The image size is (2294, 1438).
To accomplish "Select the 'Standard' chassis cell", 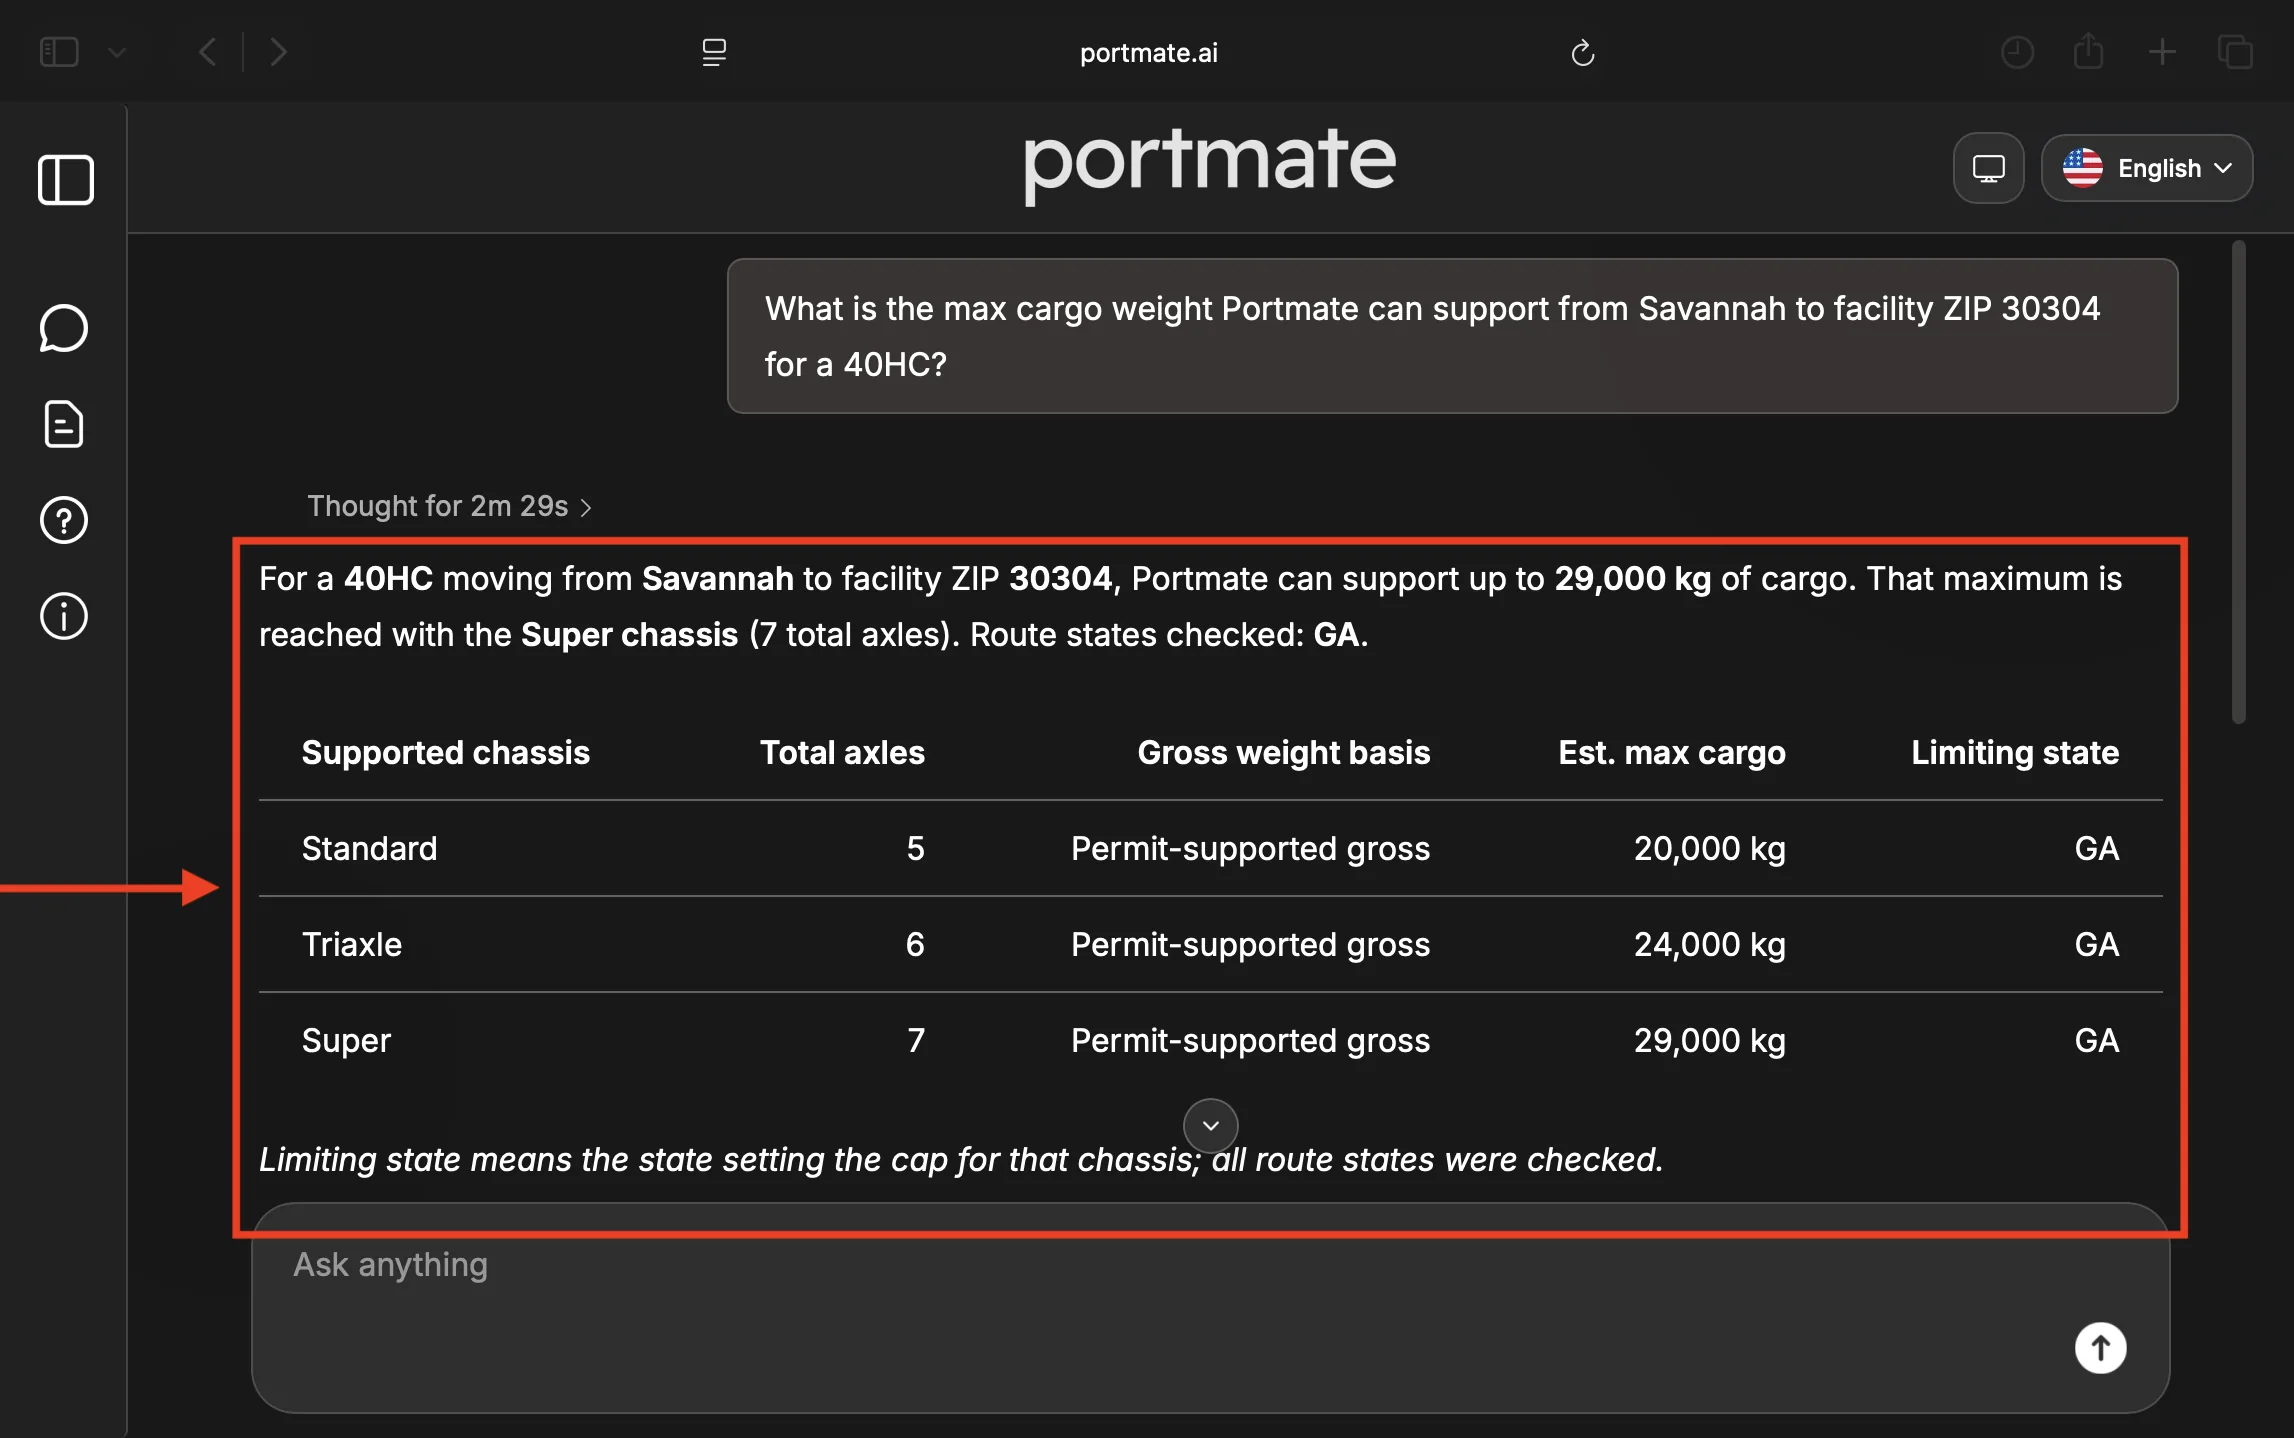I will (369, 848).
